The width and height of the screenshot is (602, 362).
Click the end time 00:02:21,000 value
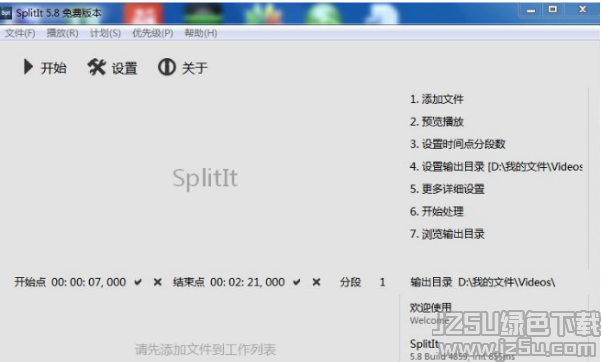pyautogui.click(x=247, y=282)
